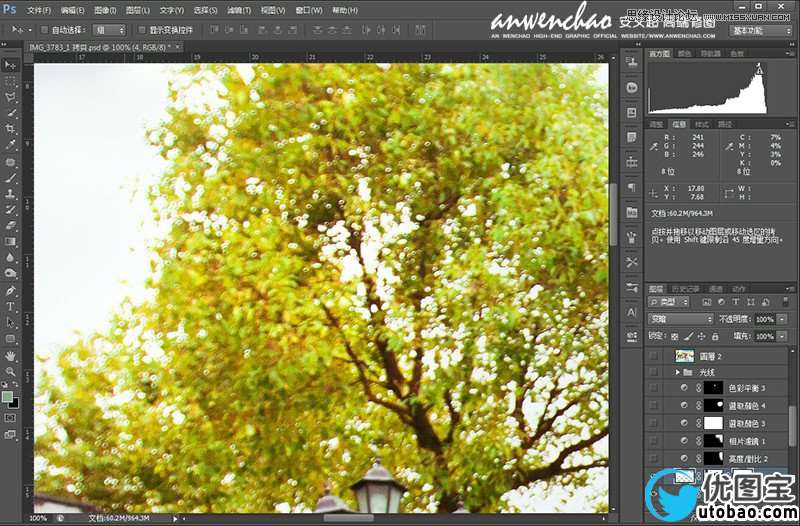Select the Rectangle shape tool
The image size is (800, 526).
pos(10,339)
